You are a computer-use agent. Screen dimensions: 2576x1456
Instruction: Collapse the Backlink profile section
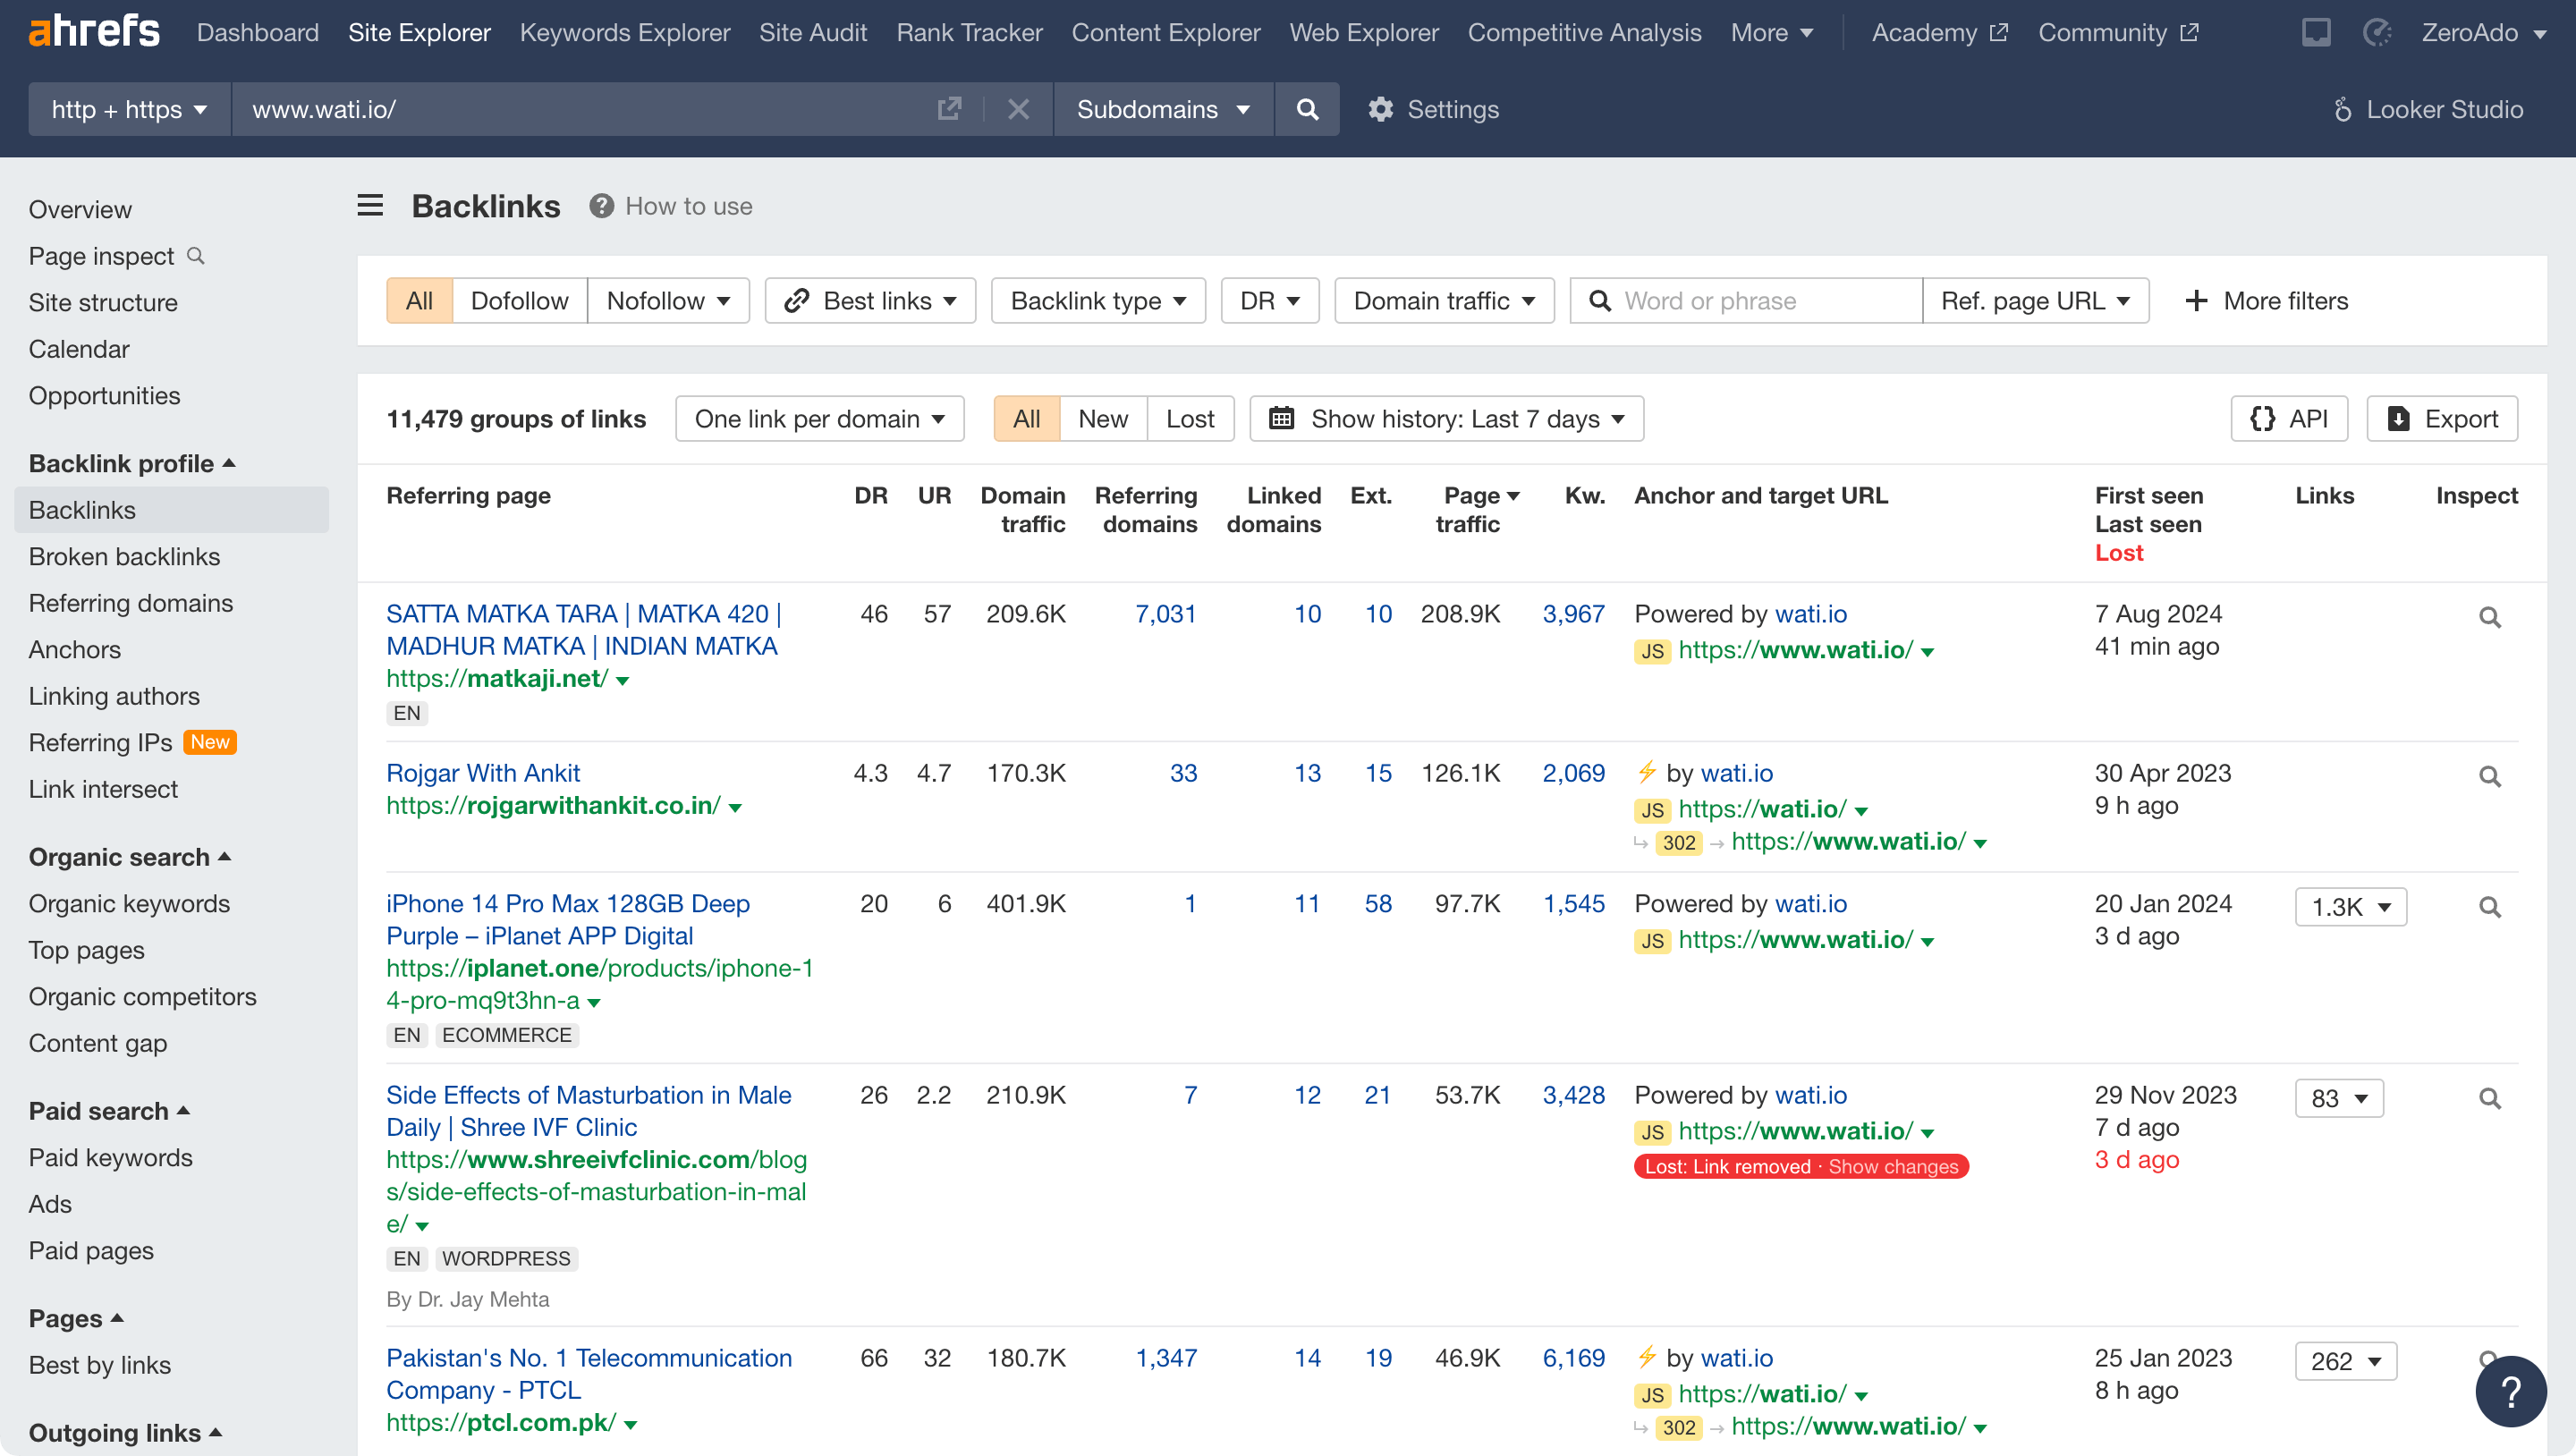click(131, 463)
